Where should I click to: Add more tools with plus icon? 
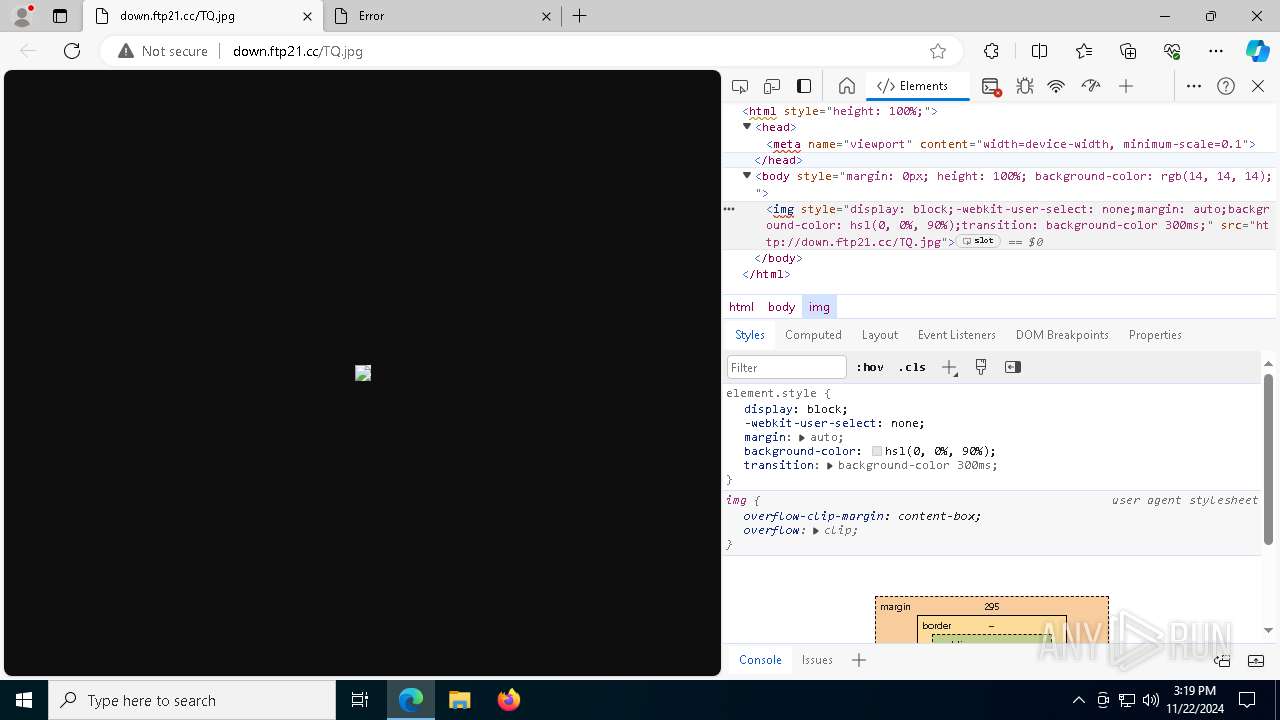(x=1126, y=86)
